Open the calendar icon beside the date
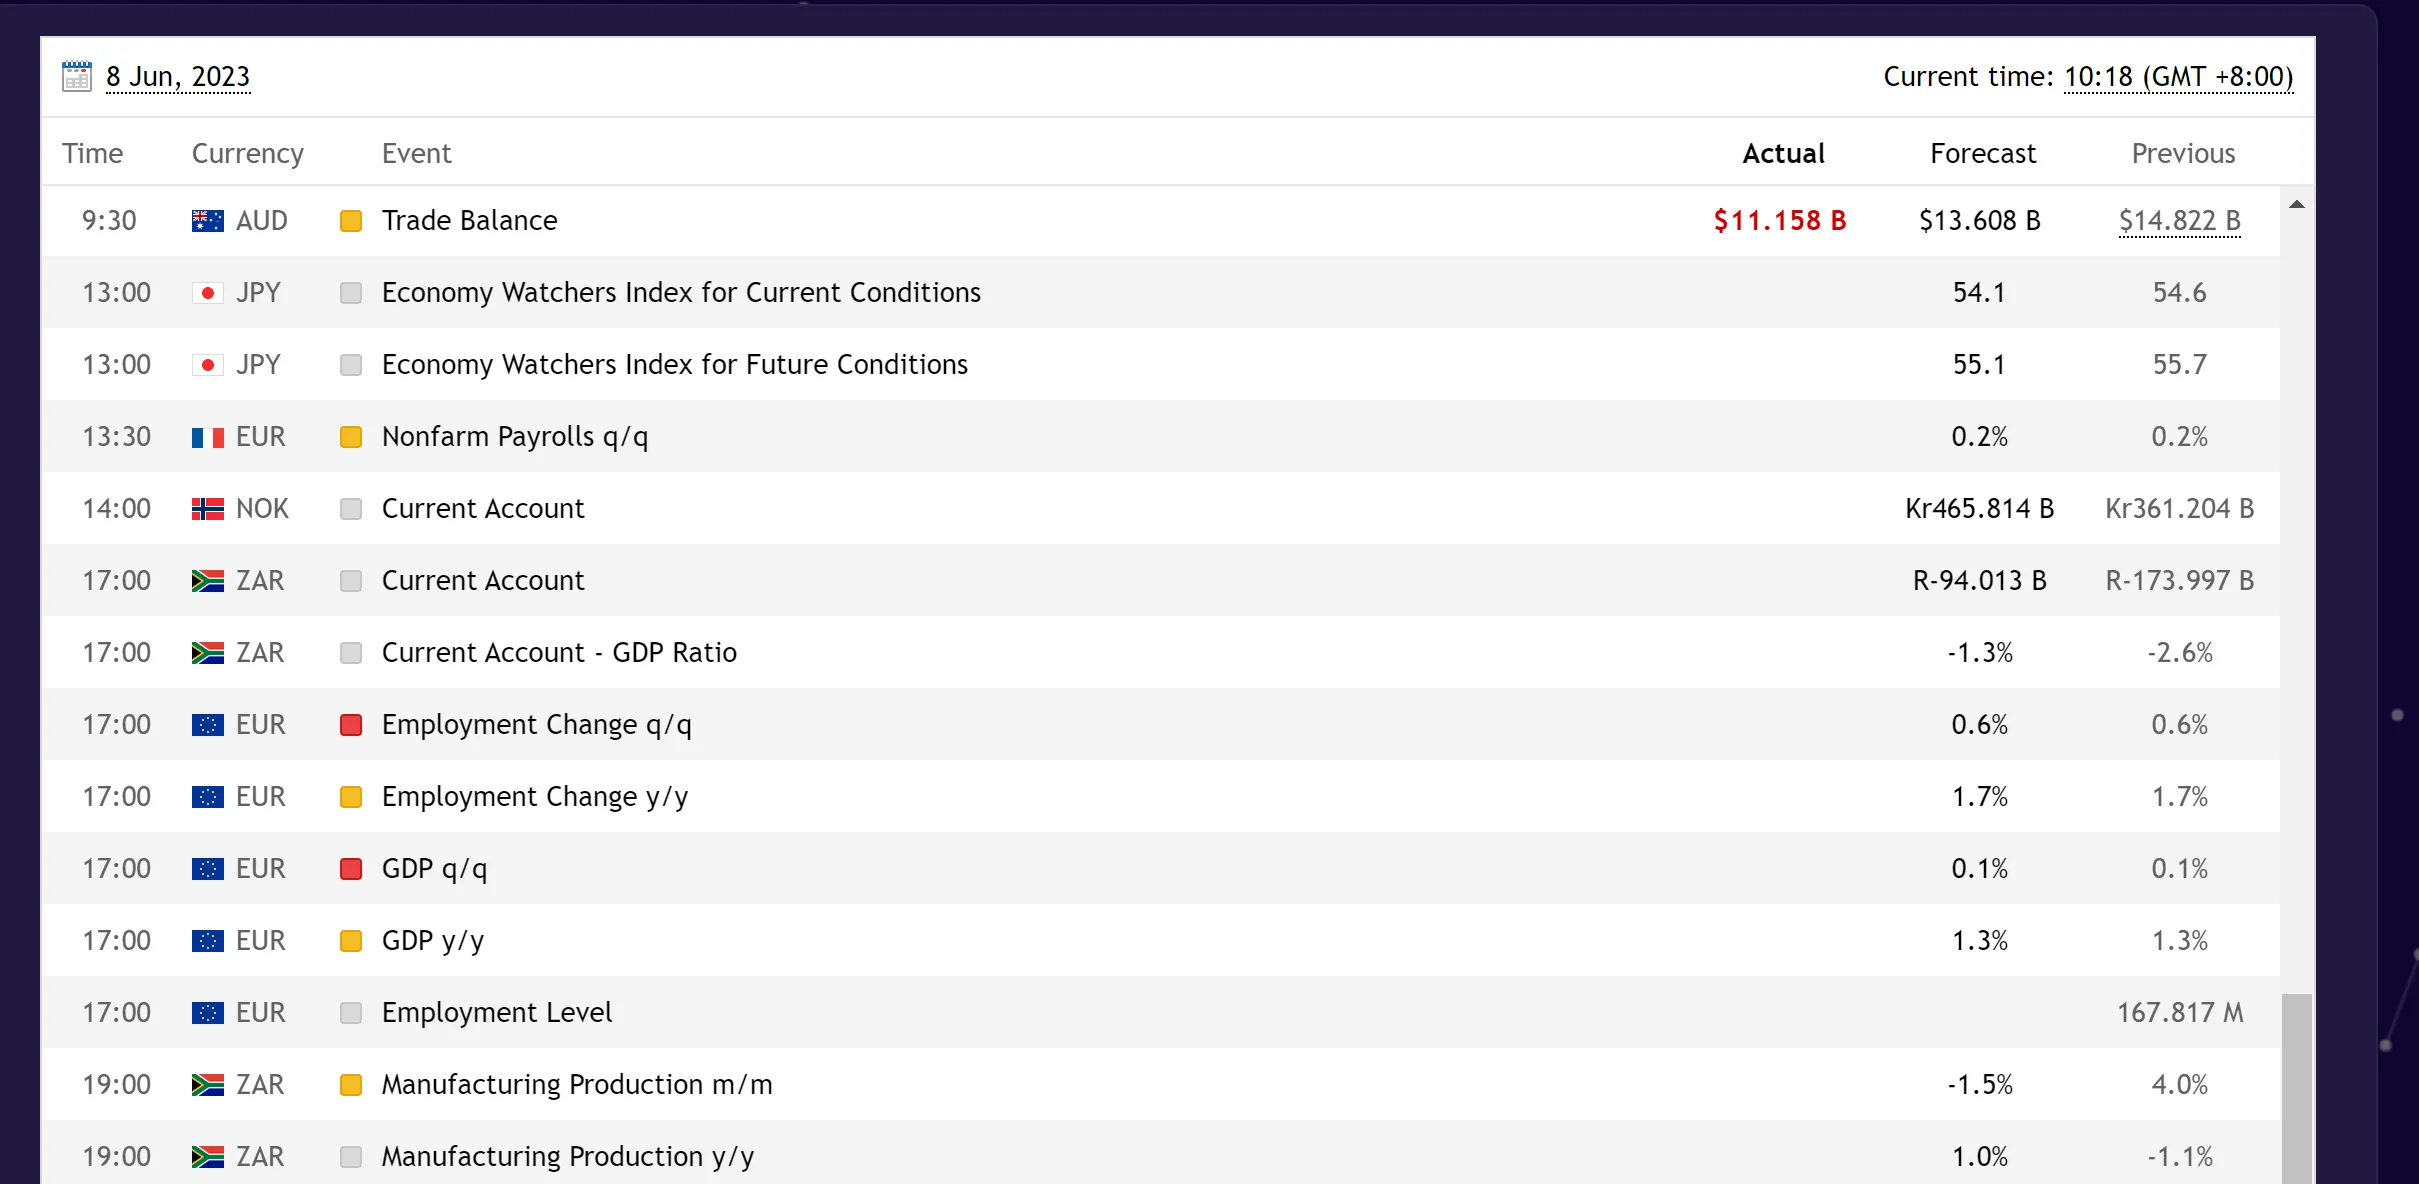Image resolution: width=2419 pixels, height=1184 pixels. tap(76, 76)
